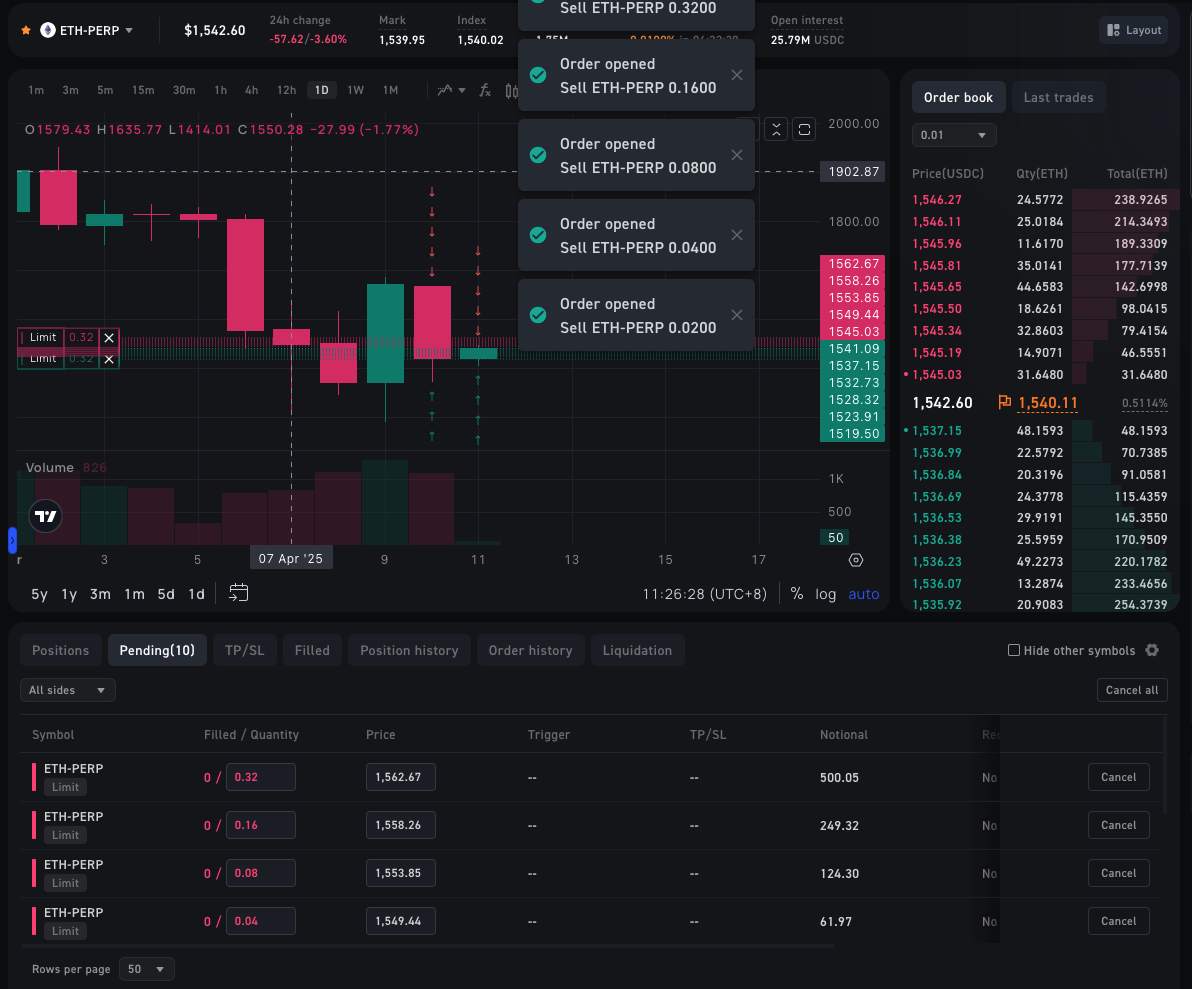Toggle log scale on the chart
The width and height of the screenshot is (1192, 989).
826,594
